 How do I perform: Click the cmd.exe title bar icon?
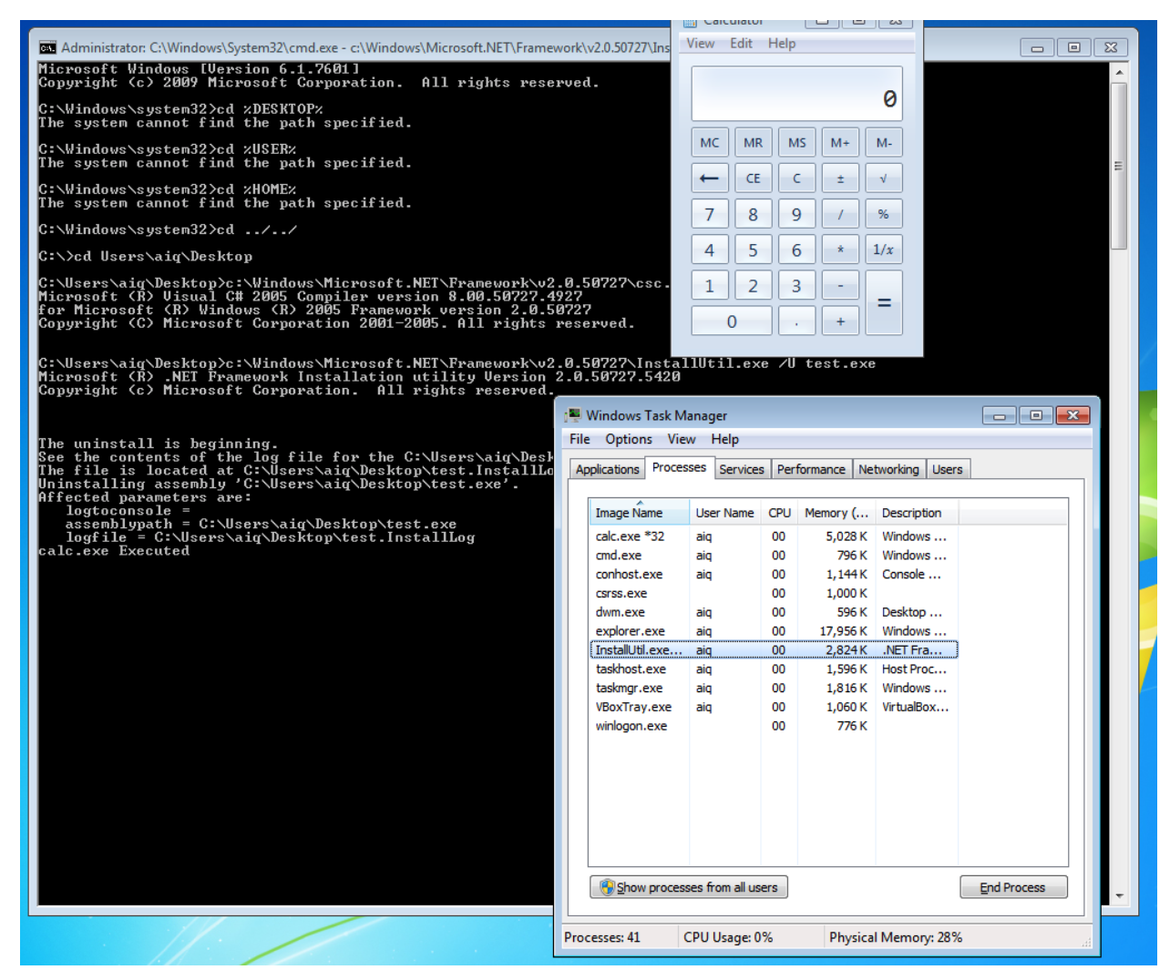[47, 47]
